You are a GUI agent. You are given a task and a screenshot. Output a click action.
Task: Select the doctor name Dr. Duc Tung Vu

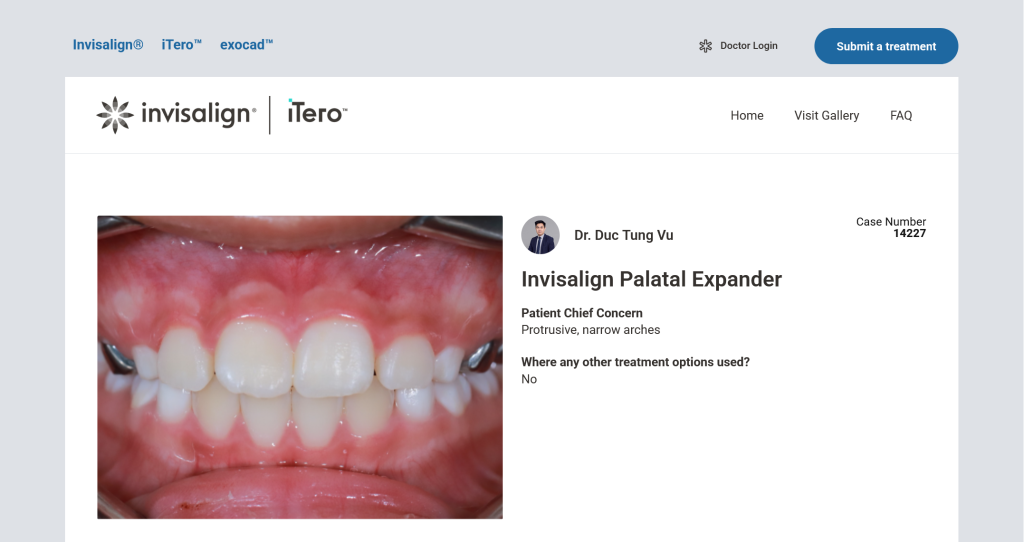click(x=623, y=236)
